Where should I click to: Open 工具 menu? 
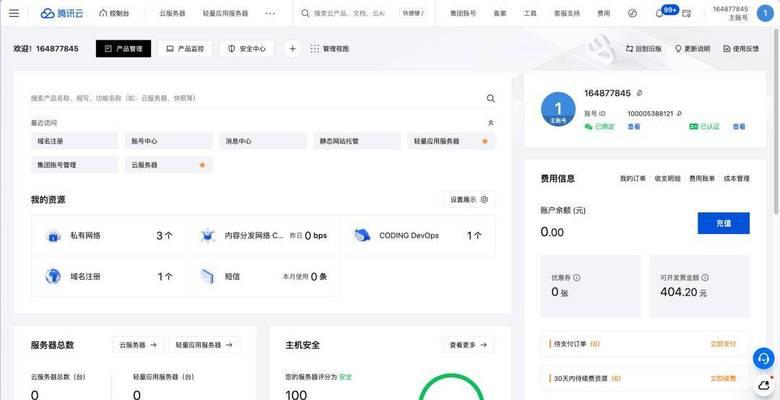(530, 13)
